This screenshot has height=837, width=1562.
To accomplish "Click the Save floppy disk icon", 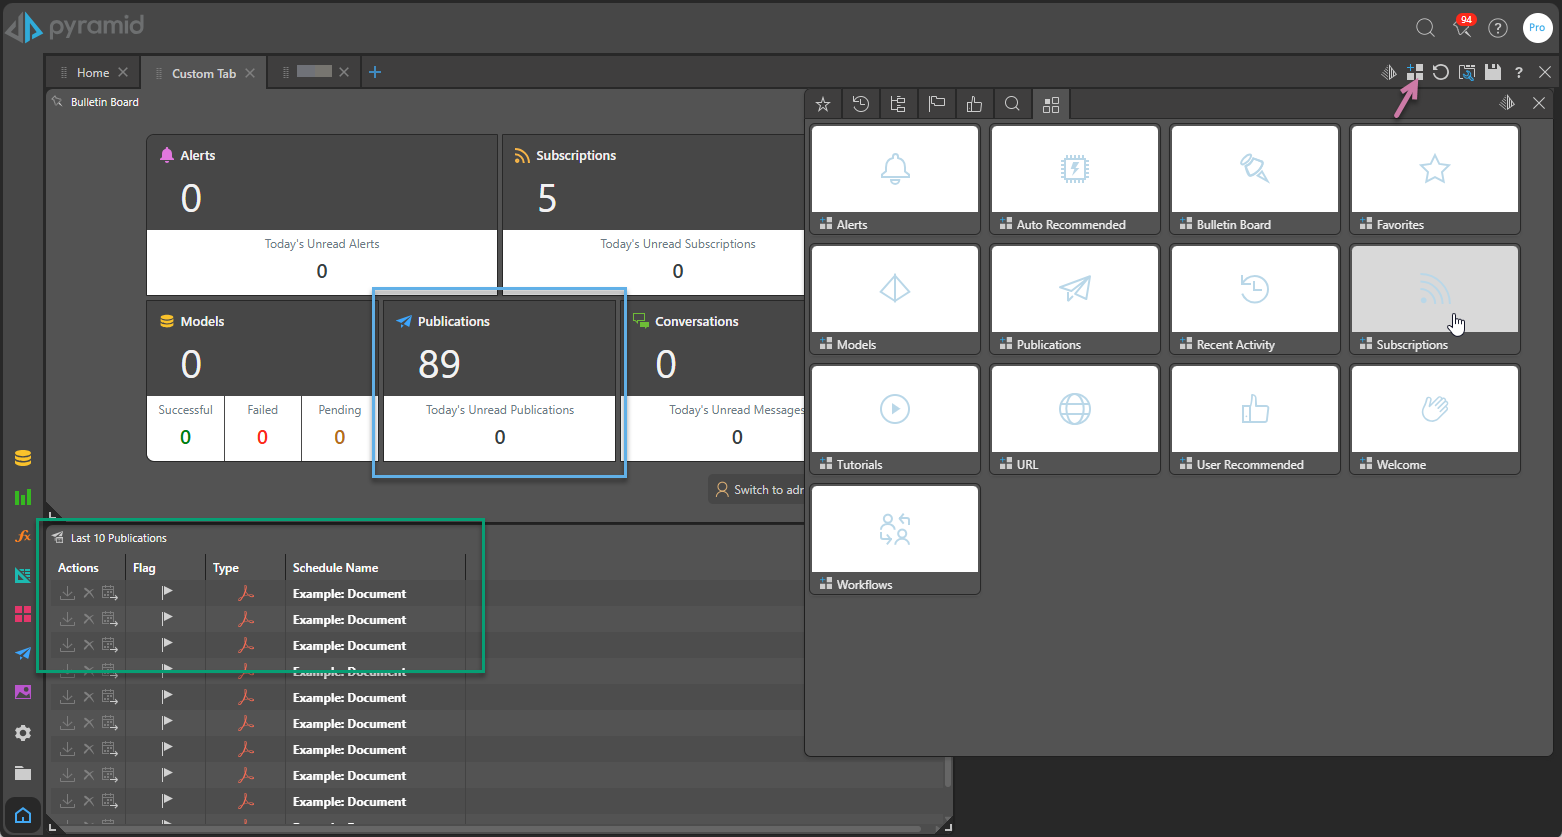I will pos(1493,72).
